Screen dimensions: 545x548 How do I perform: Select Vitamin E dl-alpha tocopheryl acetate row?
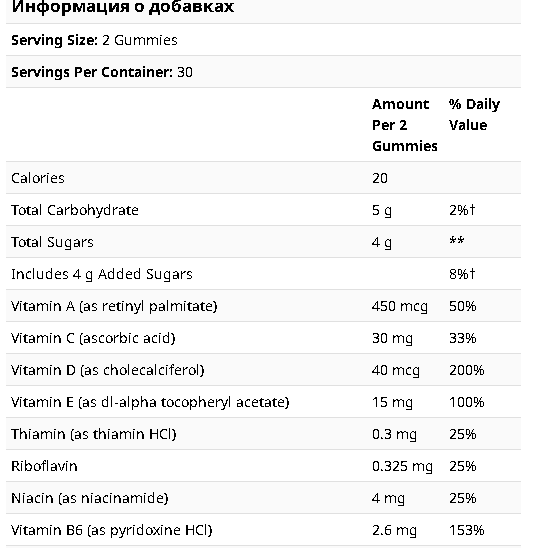click(263, 402)
